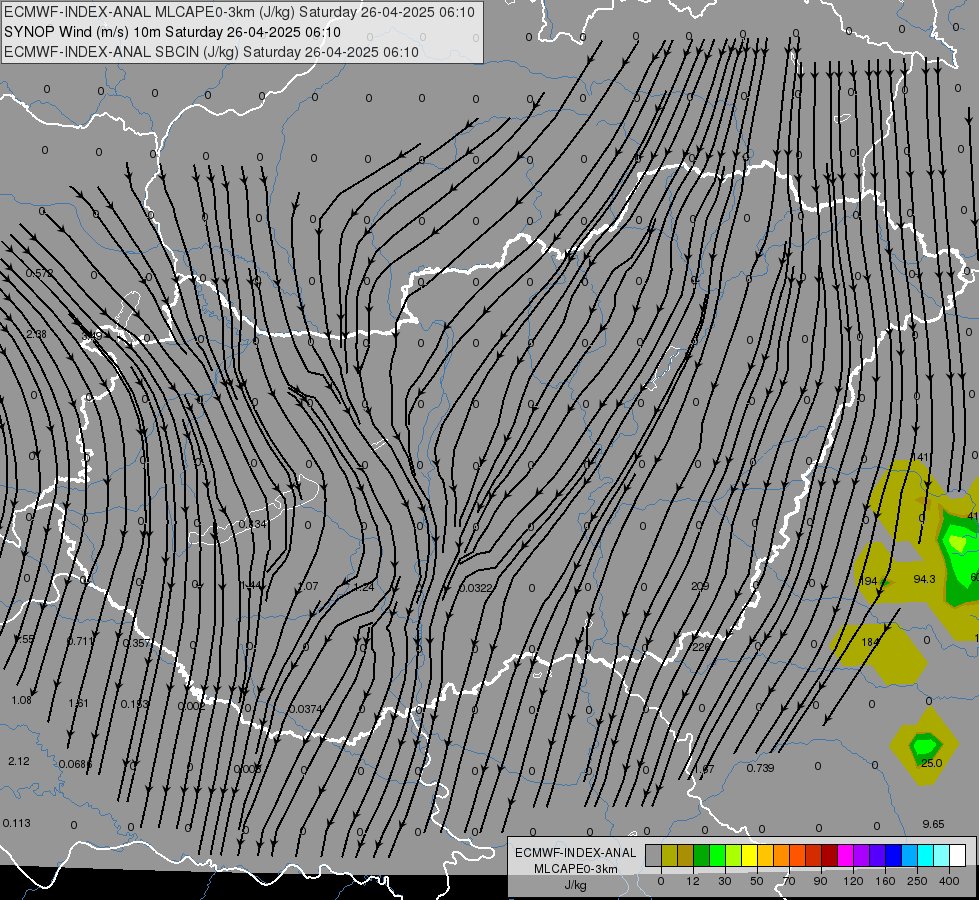Click the SBCIN header line
This screenshot has height=900, width=979.
click(211, 52)
